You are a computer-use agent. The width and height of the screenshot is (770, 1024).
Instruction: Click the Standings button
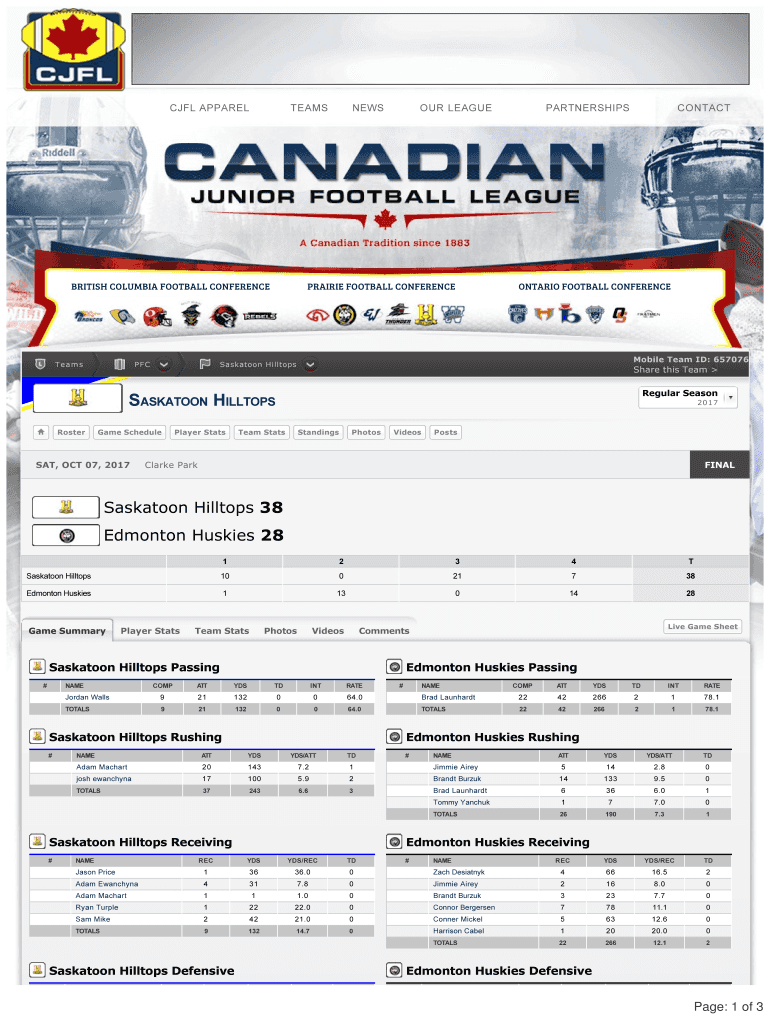(x=318, y=432)
